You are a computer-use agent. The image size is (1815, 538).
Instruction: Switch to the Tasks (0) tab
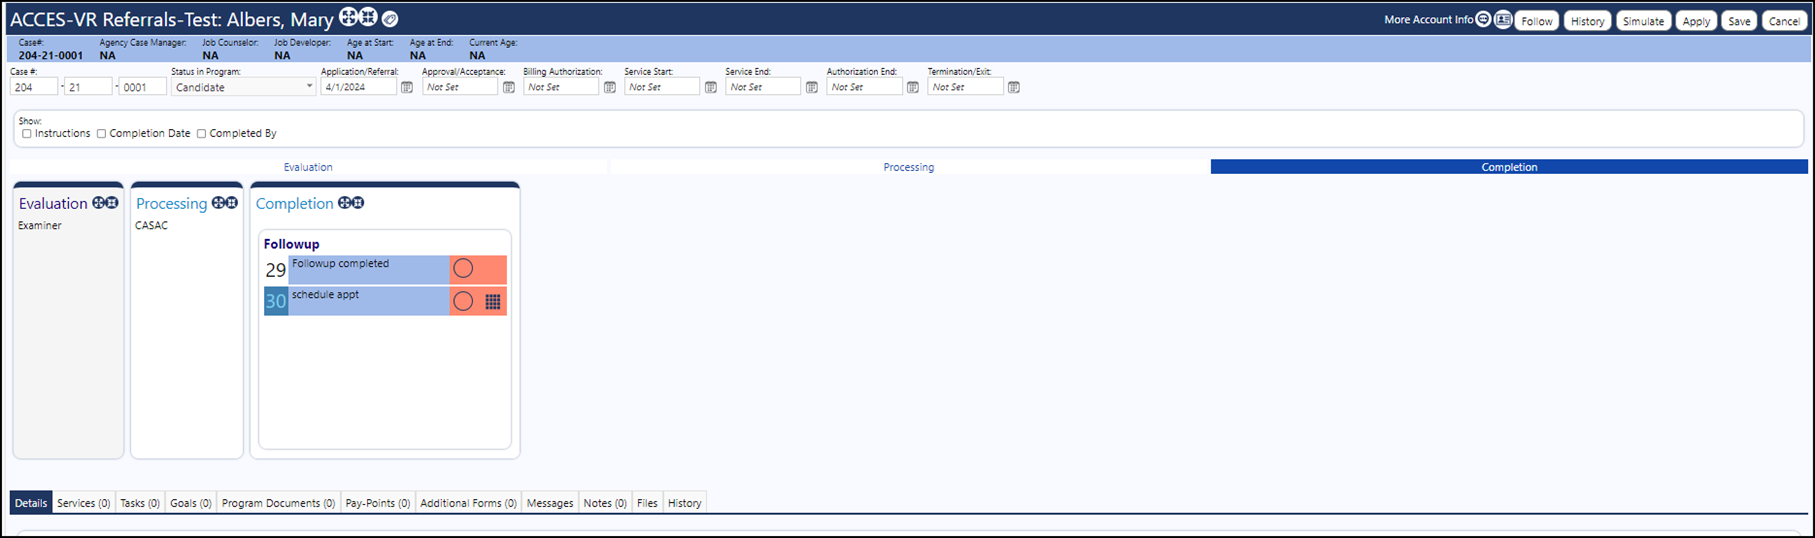[140, 503]
